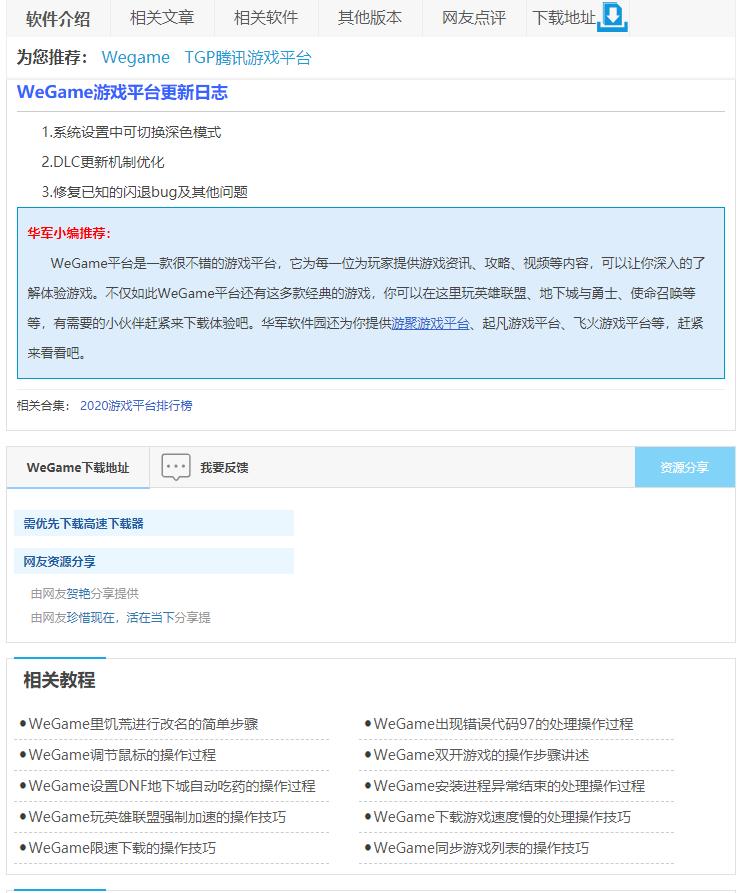Open the tutorial WeGame设置DNF地下城自动吃药的操作过程
Screen dimensions: 743x893
click(x=172, y=786)
